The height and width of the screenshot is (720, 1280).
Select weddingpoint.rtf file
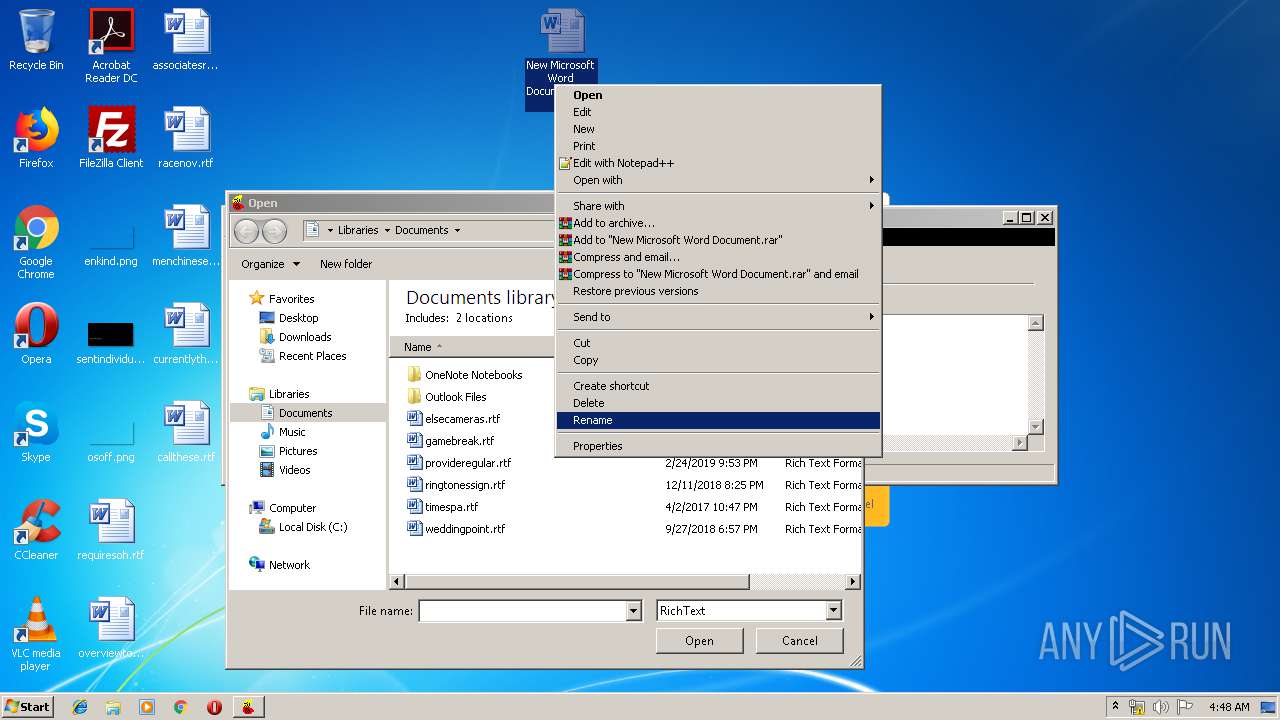tap(465, 529)
